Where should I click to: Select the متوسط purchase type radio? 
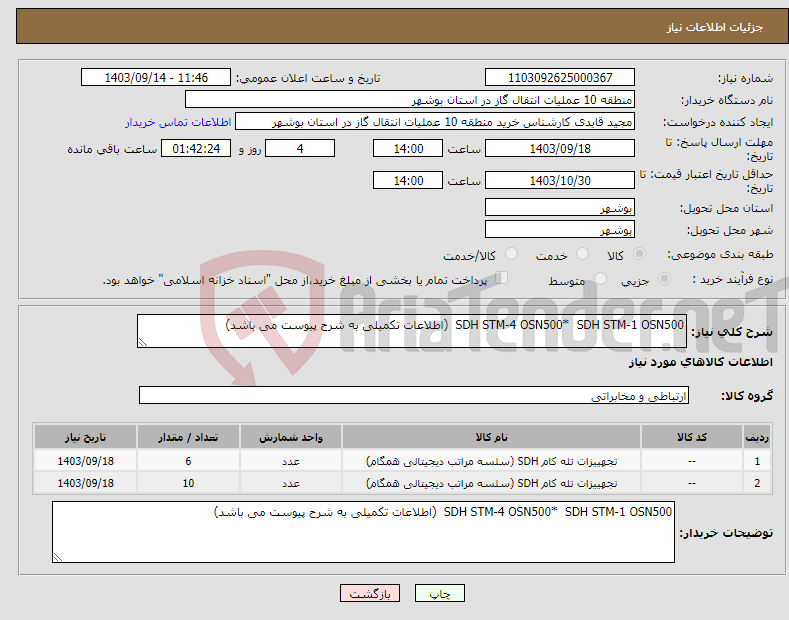[x=600, y=279]
